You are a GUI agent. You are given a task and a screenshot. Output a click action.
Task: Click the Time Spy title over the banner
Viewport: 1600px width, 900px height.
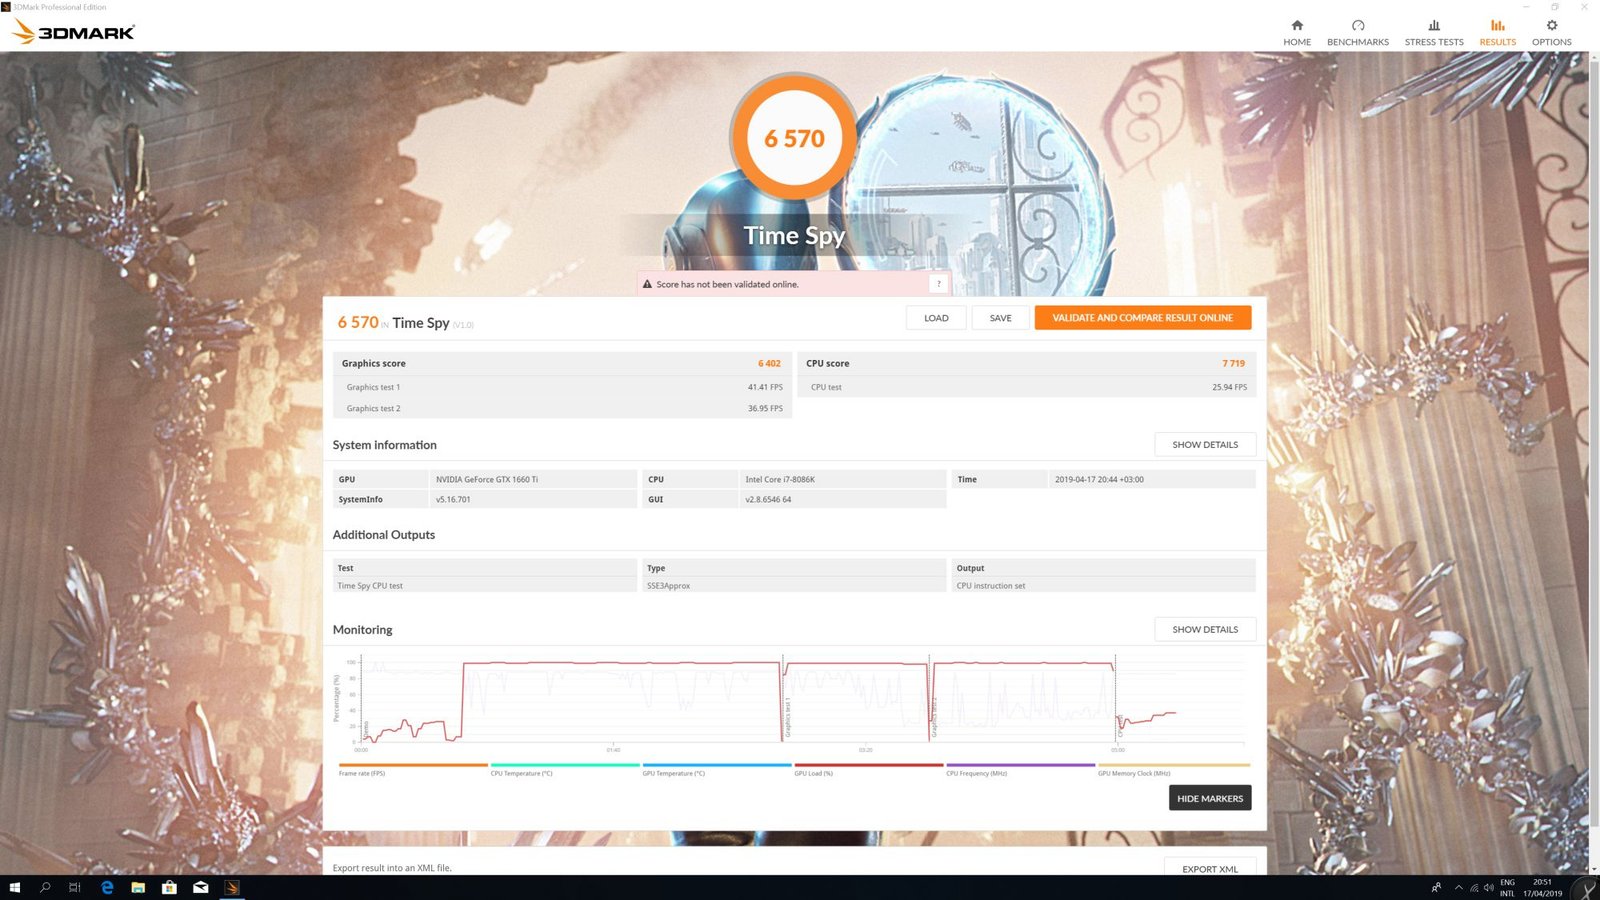point(794,236)
